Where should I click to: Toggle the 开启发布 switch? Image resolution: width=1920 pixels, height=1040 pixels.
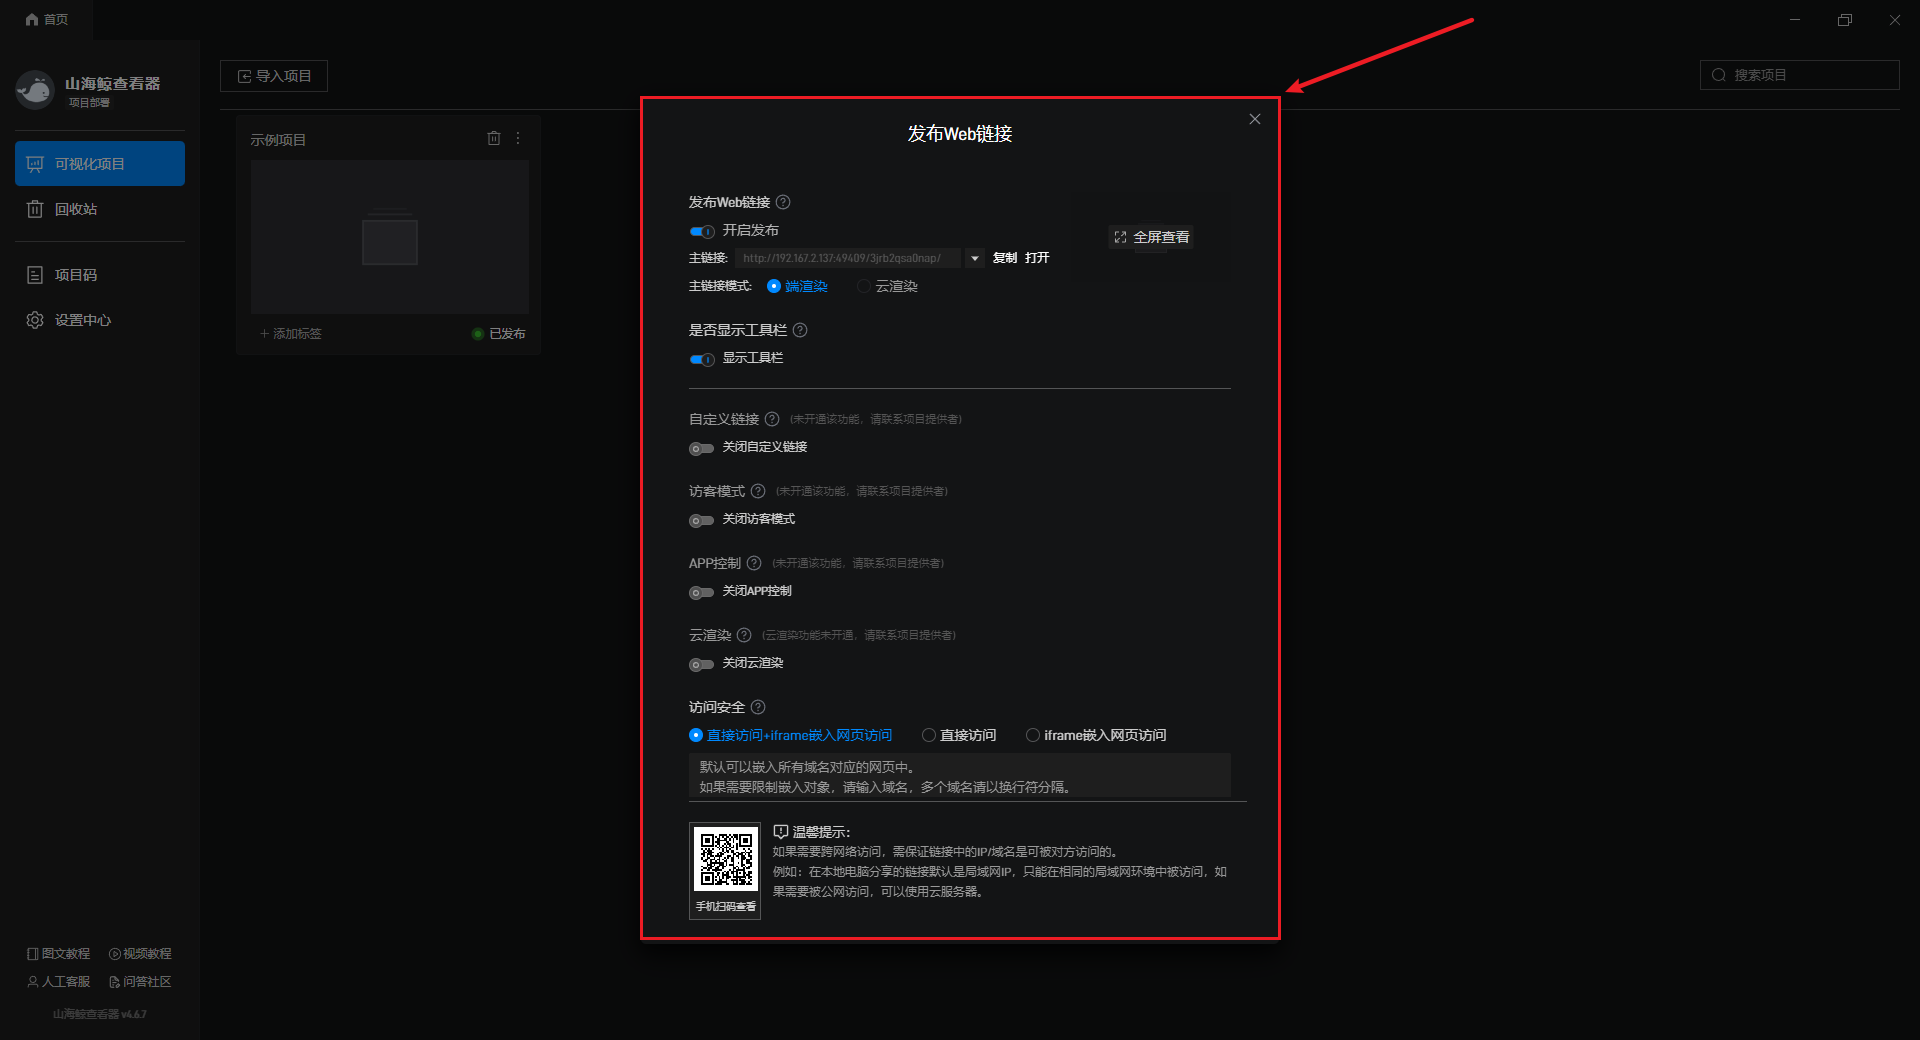[702, 231]
